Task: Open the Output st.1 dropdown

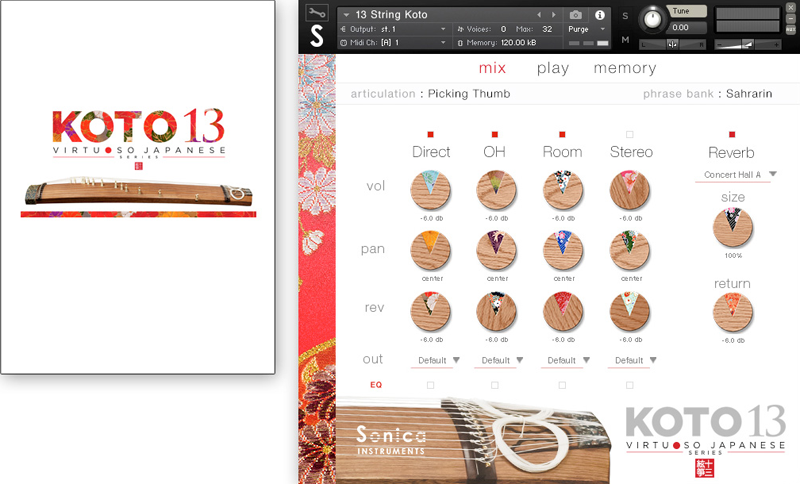Action: tap(443, 29)
